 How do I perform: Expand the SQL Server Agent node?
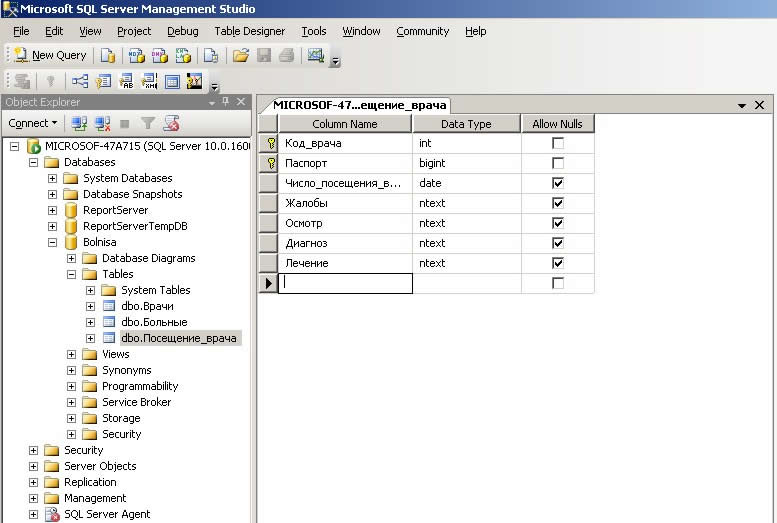[33, 514]
